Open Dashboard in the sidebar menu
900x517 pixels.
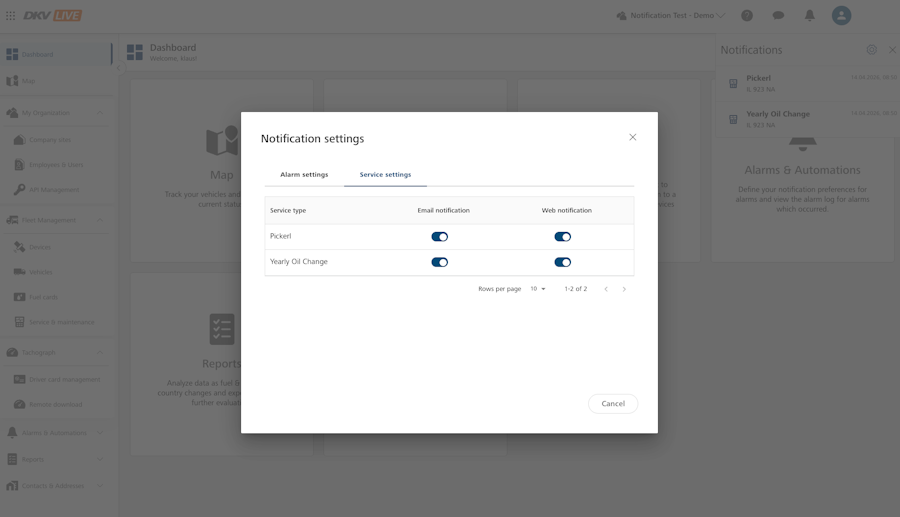click(x=56, y=55)
